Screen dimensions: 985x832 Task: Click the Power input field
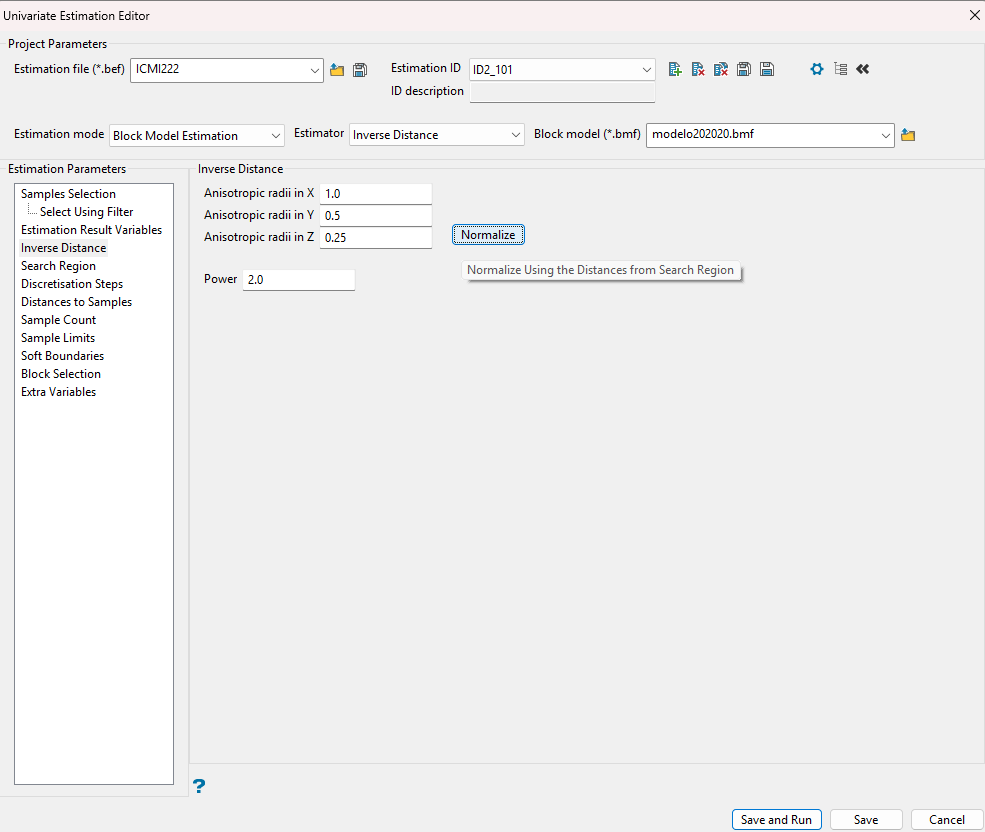(x=298, y=280)
